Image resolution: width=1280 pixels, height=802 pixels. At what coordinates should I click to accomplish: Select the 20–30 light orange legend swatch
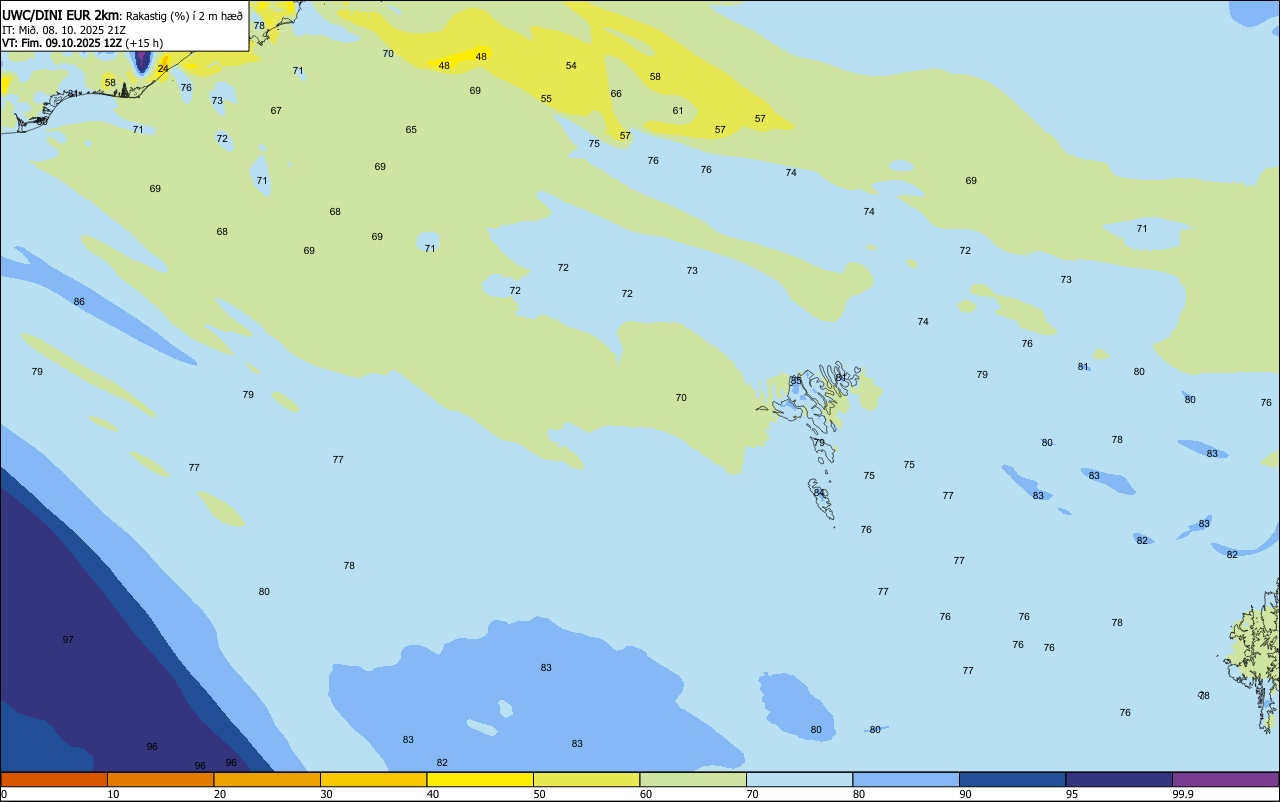click(x=267, y=779)
